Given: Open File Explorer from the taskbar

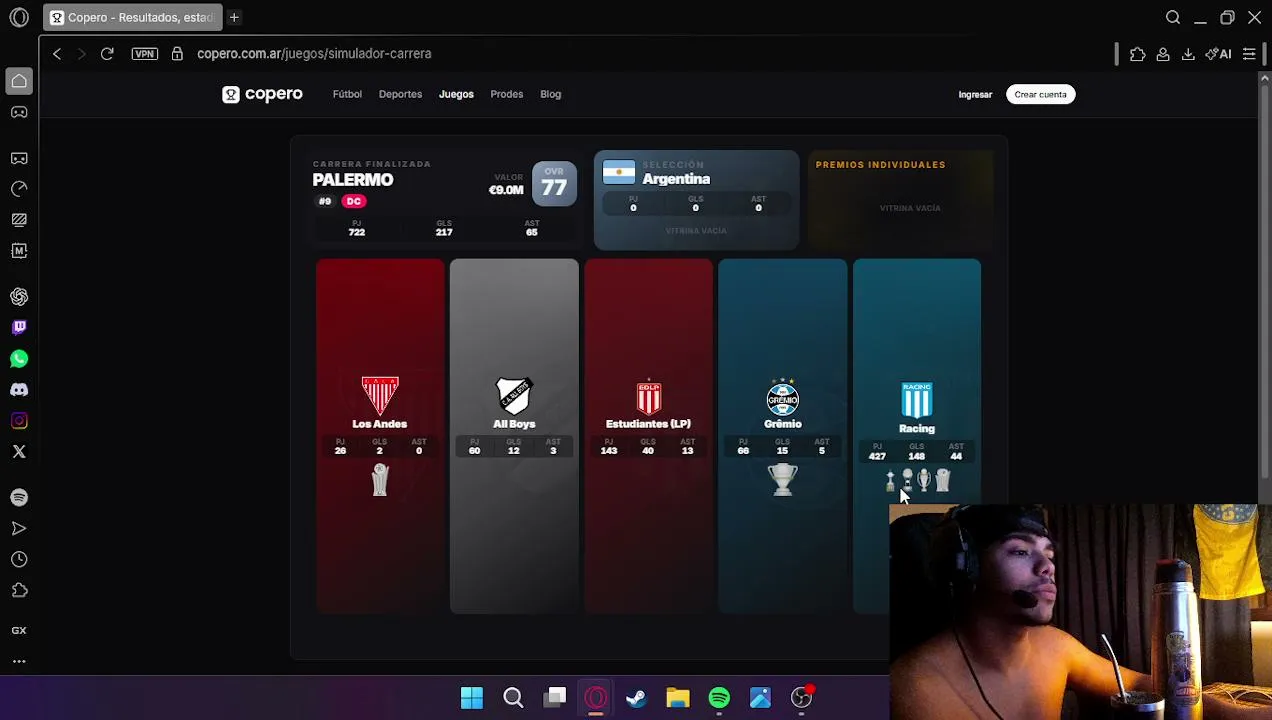Looking at the screenshot, I should (678, 698).
